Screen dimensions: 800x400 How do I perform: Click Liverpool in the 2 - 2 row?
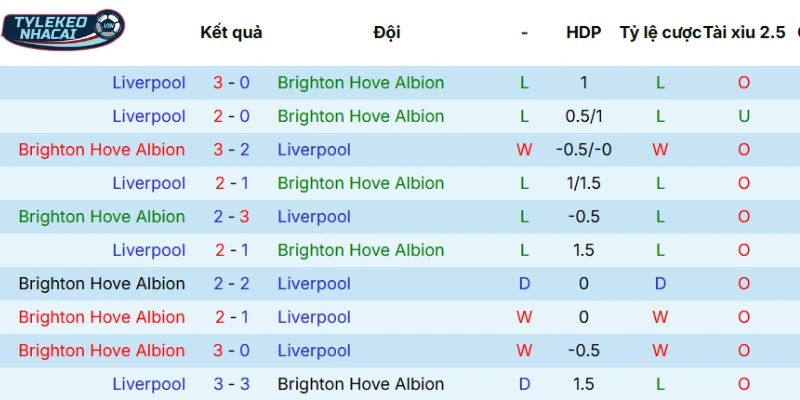point(314,284)
